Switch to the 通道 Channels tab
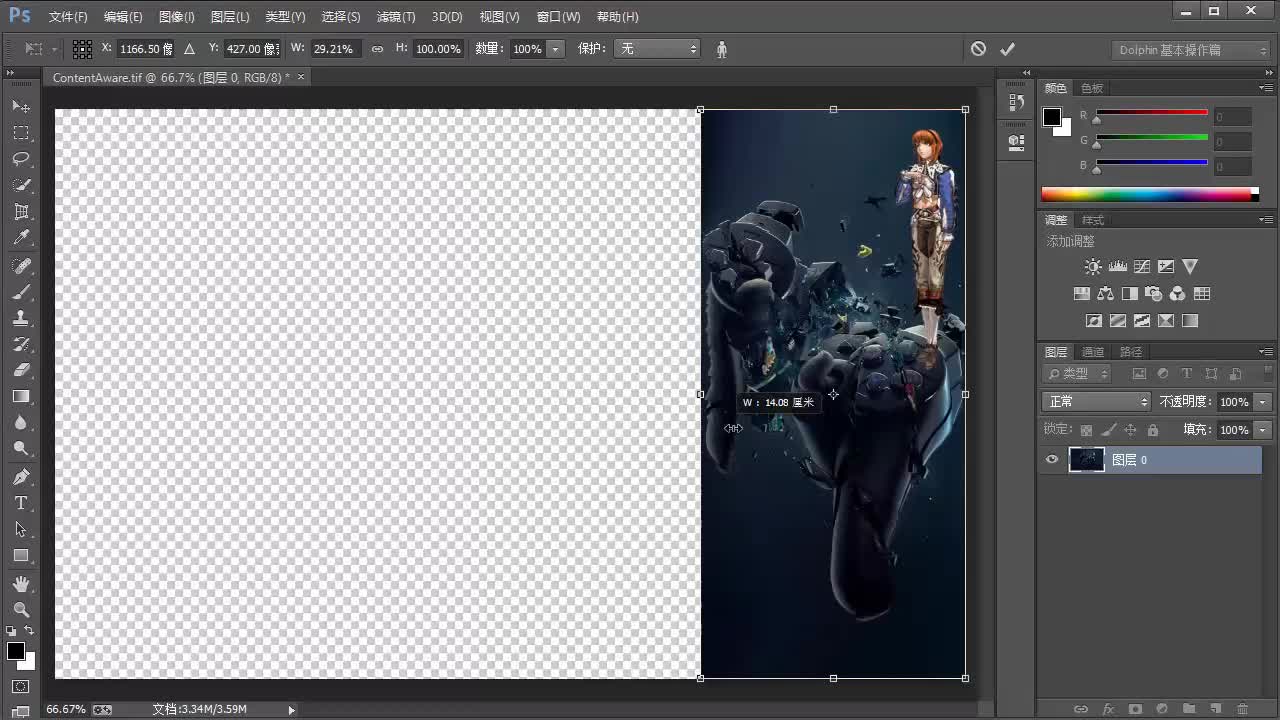 pos(1092,351)
